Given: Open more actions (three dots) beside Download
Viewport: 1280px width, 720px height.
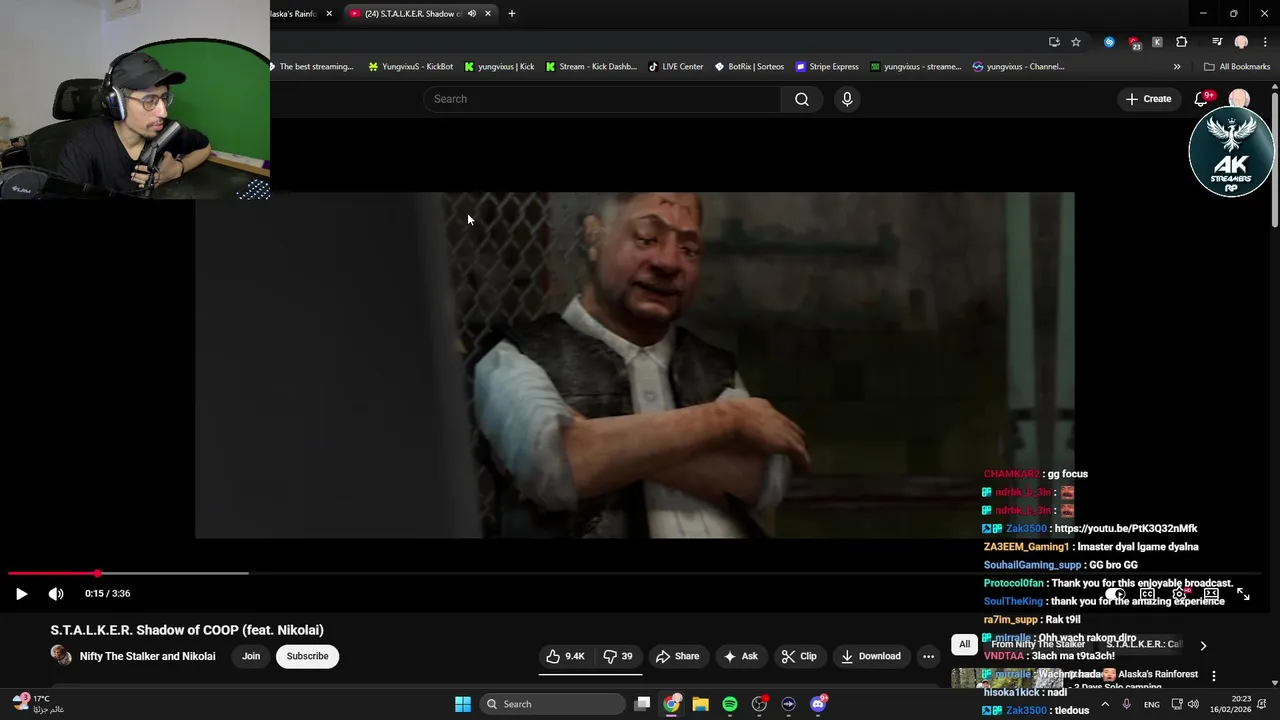Looking at the screenshot, I should pyautogui.click(x=928, y=656).
